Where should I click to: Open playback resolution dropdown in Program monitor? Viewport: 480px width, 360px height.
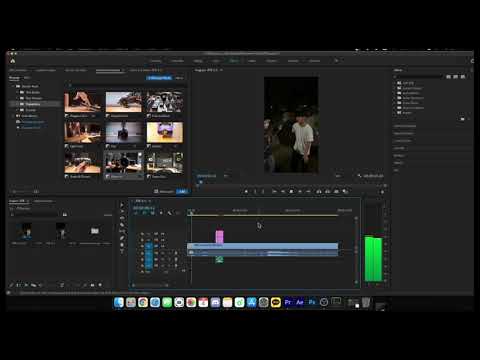(339, 176)
